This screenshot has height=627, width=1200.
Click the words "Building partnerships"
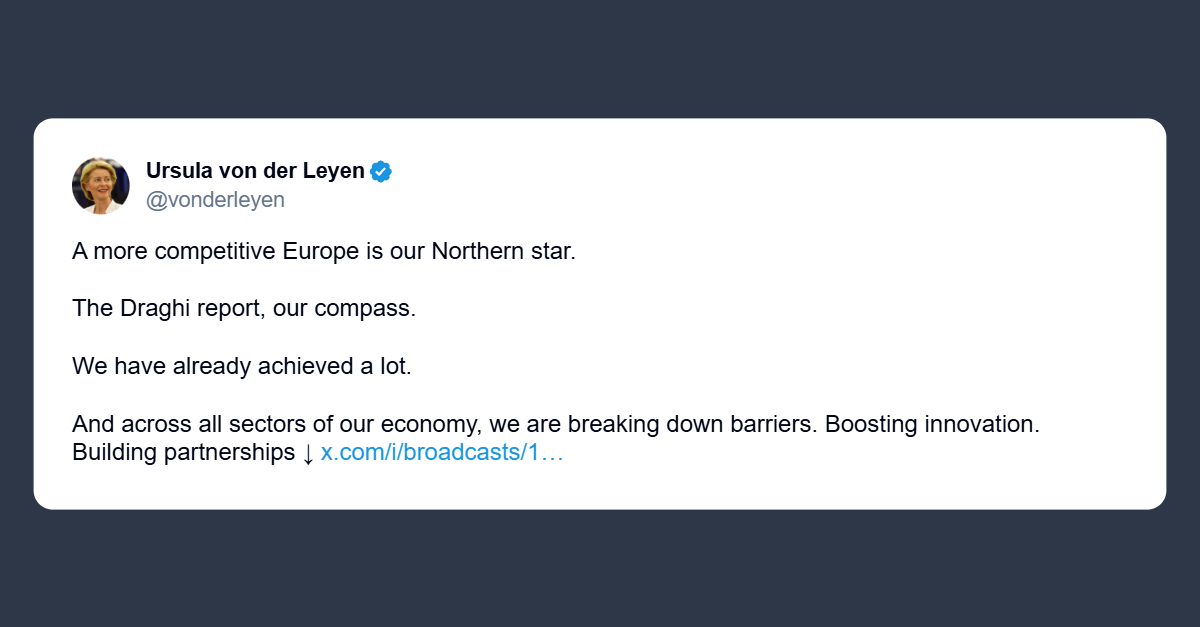pyautogui.click(x=183, y=453)
